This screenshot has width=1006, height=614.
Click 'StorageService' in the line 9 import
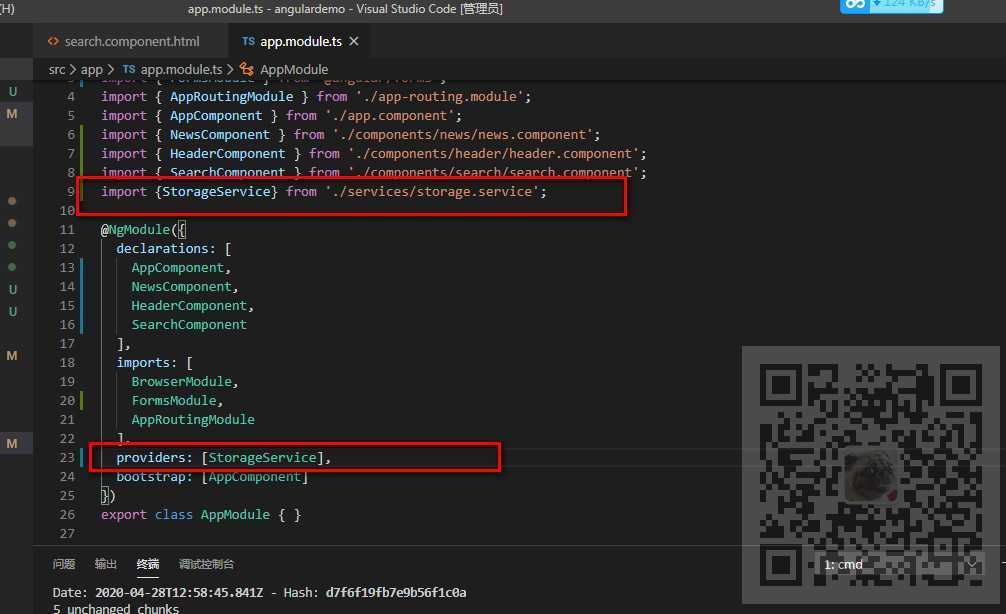(216, 192)
